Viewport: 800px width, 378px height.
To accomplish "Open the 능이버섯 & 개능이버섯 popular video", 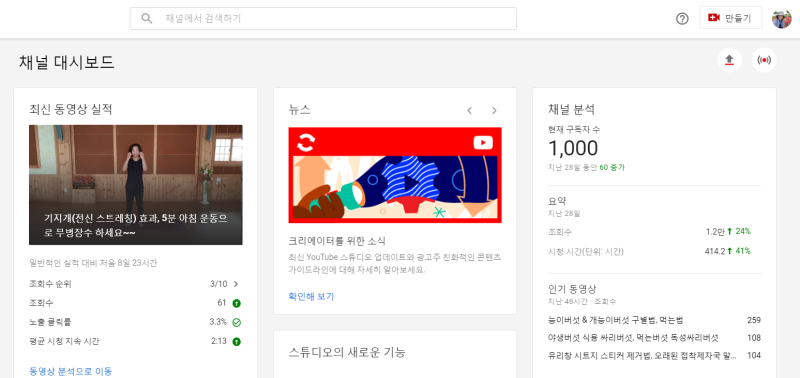I will click(x=654, y=320).
